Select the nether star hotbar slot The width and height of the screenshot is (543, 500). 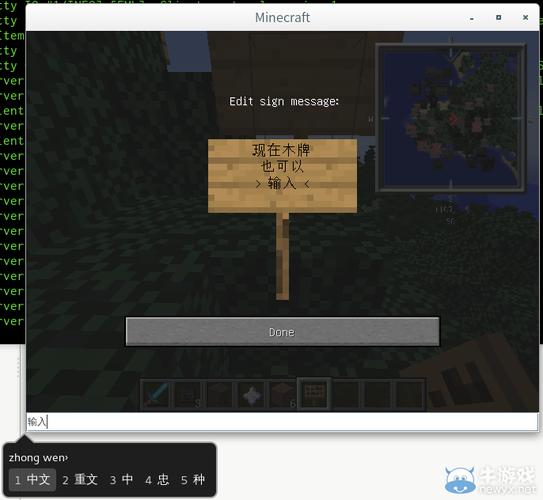(x=251, y=394)
